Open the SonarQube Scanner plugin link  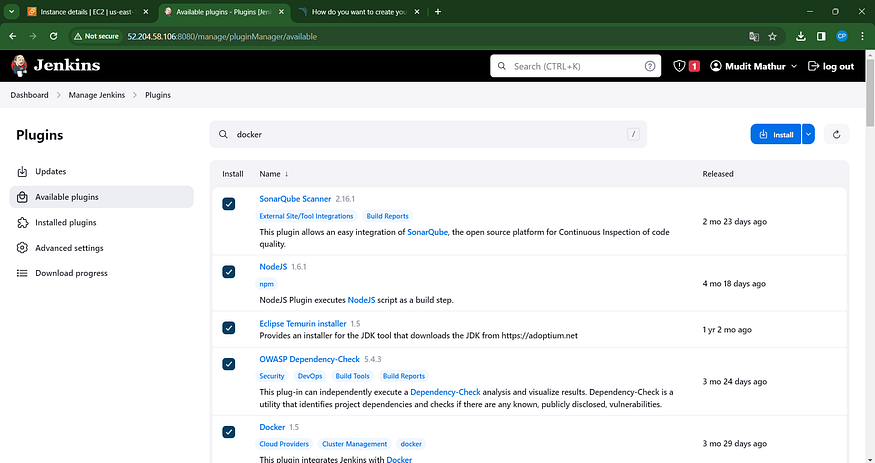pos(295,199)
